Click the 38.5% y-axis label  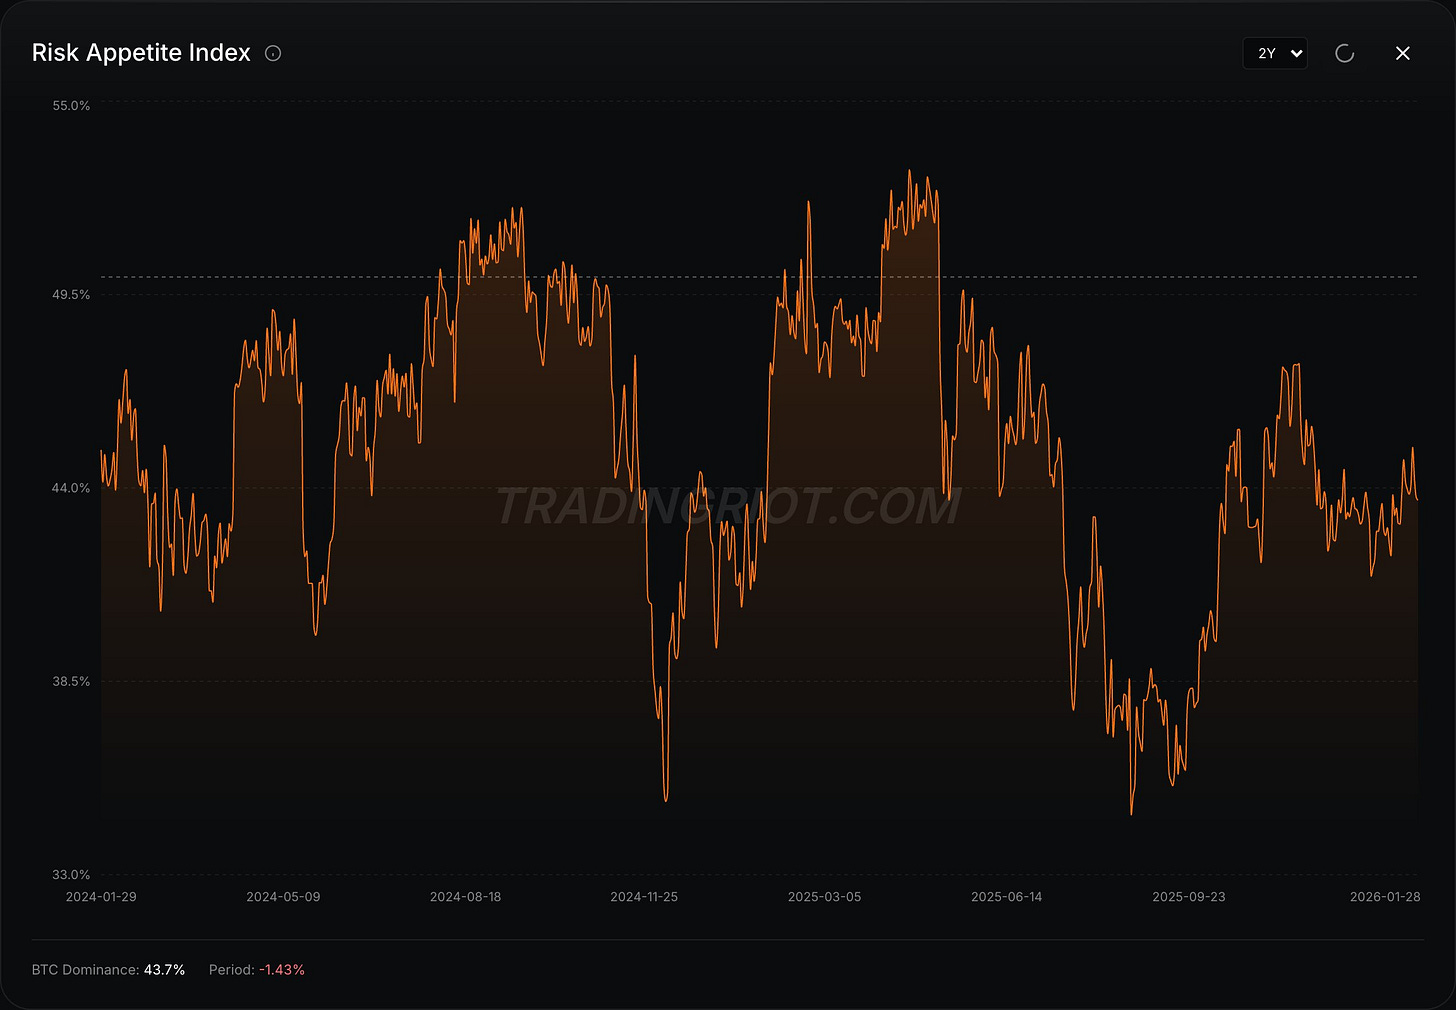71,681
